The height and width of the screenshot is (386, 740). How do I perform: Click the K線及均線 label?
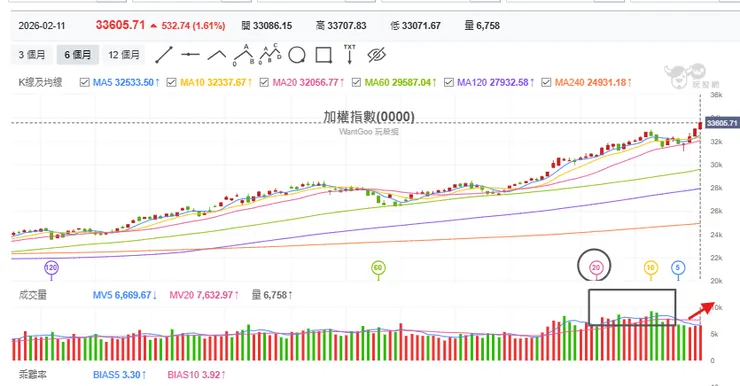click(41, 83)
